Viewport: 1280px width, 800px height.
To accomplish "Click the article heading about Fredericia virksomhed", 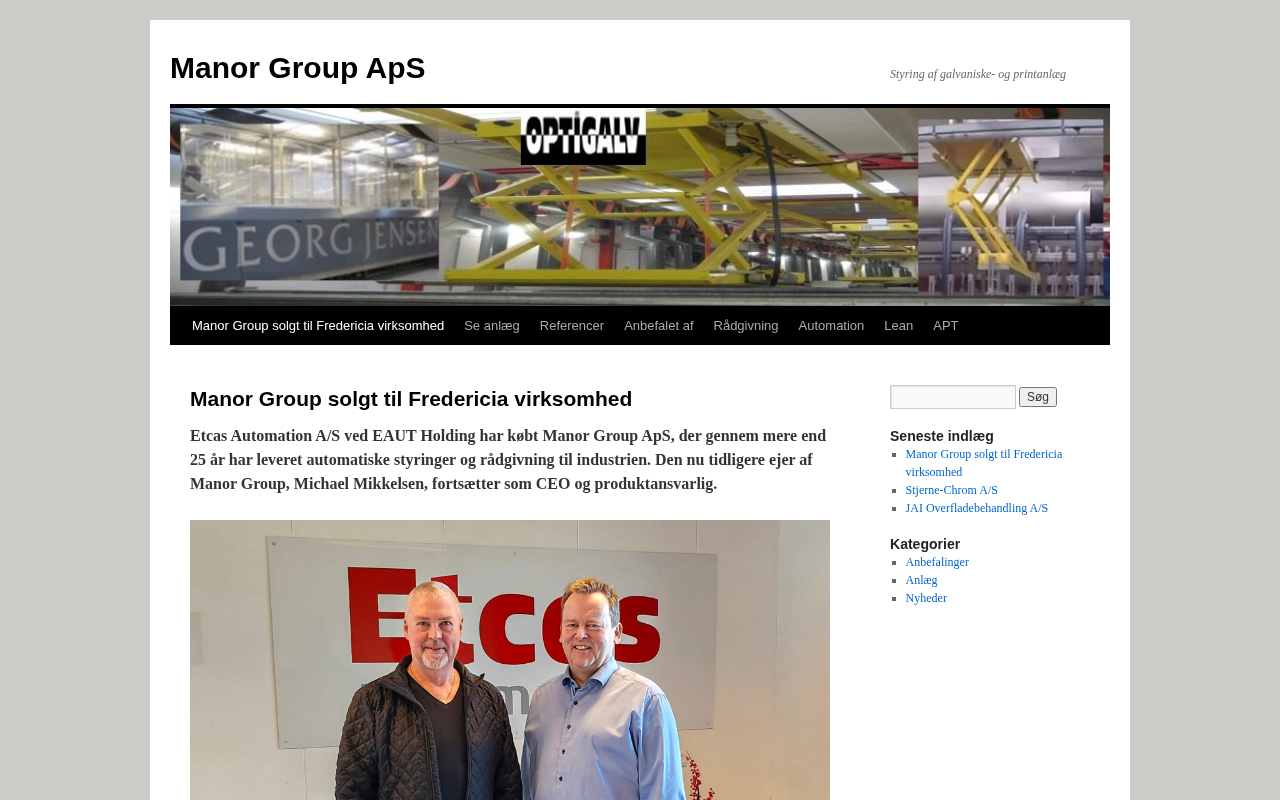I will [411, 399].
